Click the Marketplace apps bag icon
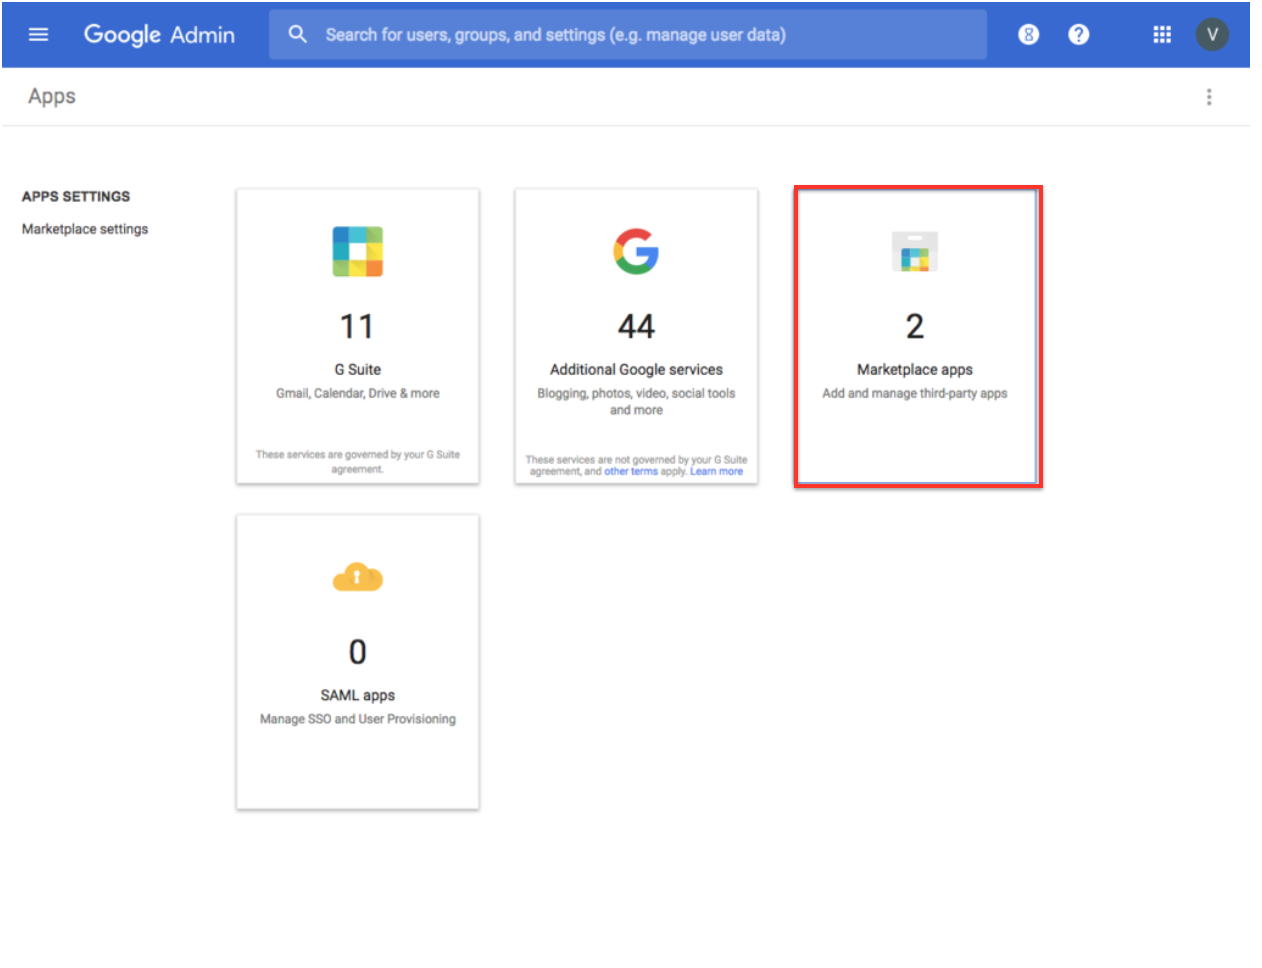This screenshot has width=1262, height=968. click(915, 252)
